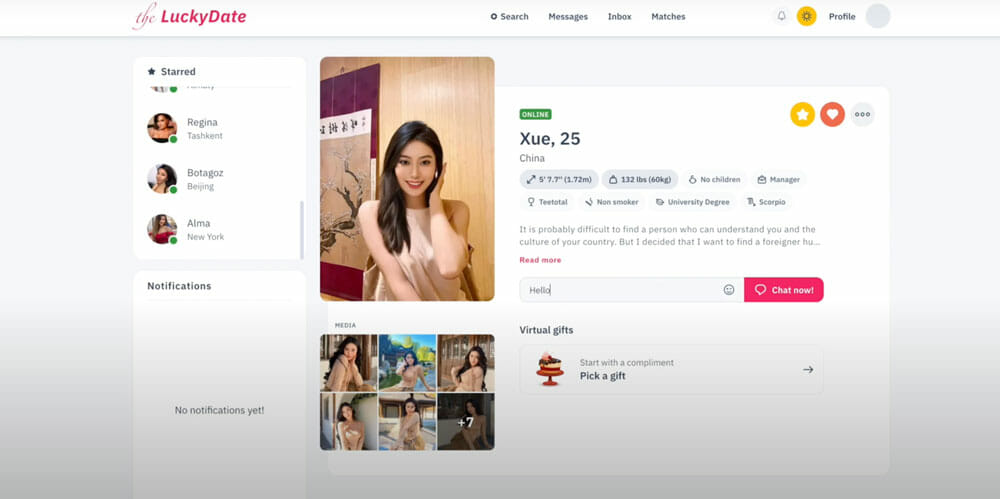Click the arrow on Pick a gift
The width and height of the screenshot is (1000, 499).
(808, 369)
